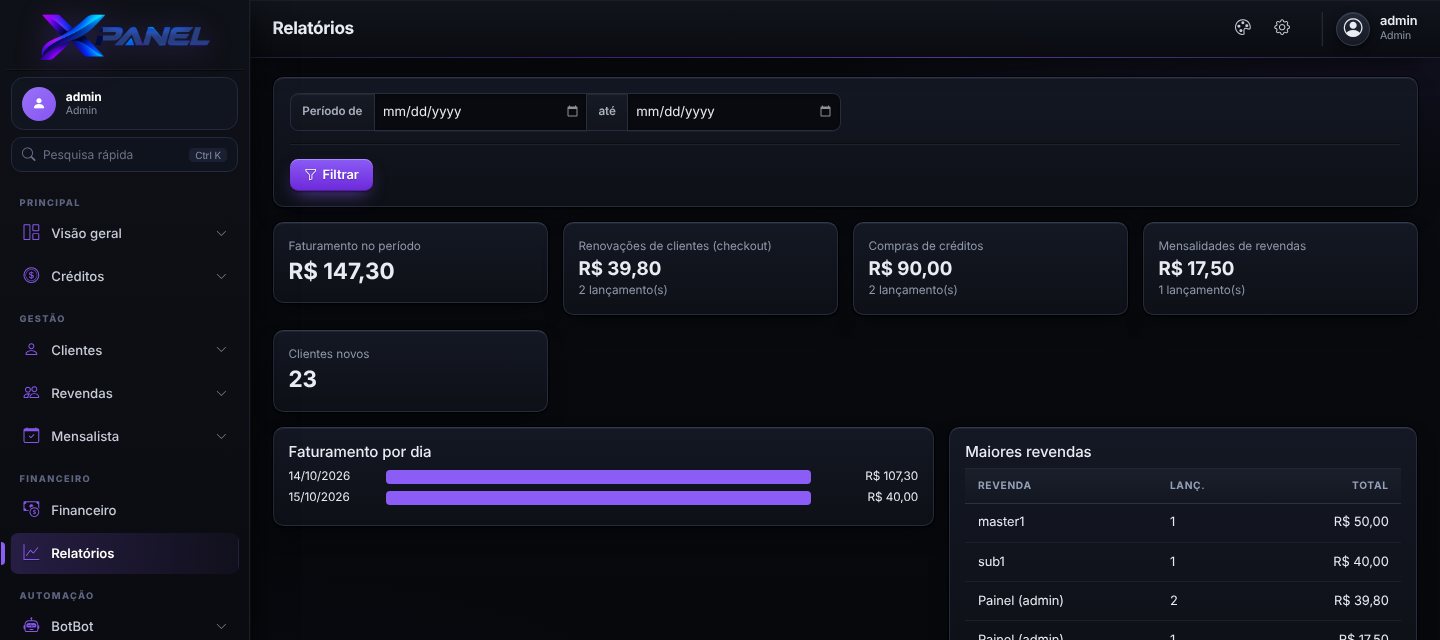Open calendar picker for start date
The height and width of the screenshot is (640, 1440).
pos(572,112)
